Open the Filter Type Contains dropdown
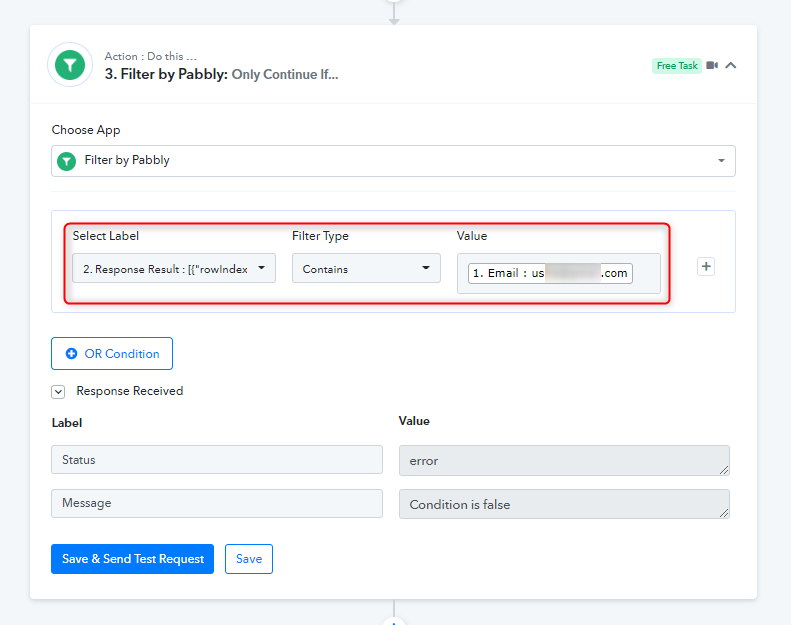This screenshot has height=625, width=791. click(366, 268)
